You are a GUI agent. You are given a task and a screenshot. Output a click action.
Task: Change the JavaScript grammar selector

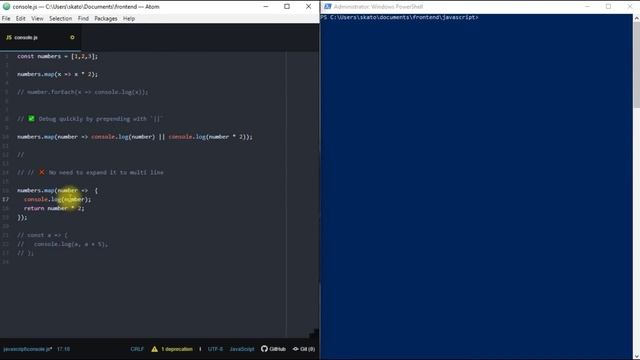(242, 349)
